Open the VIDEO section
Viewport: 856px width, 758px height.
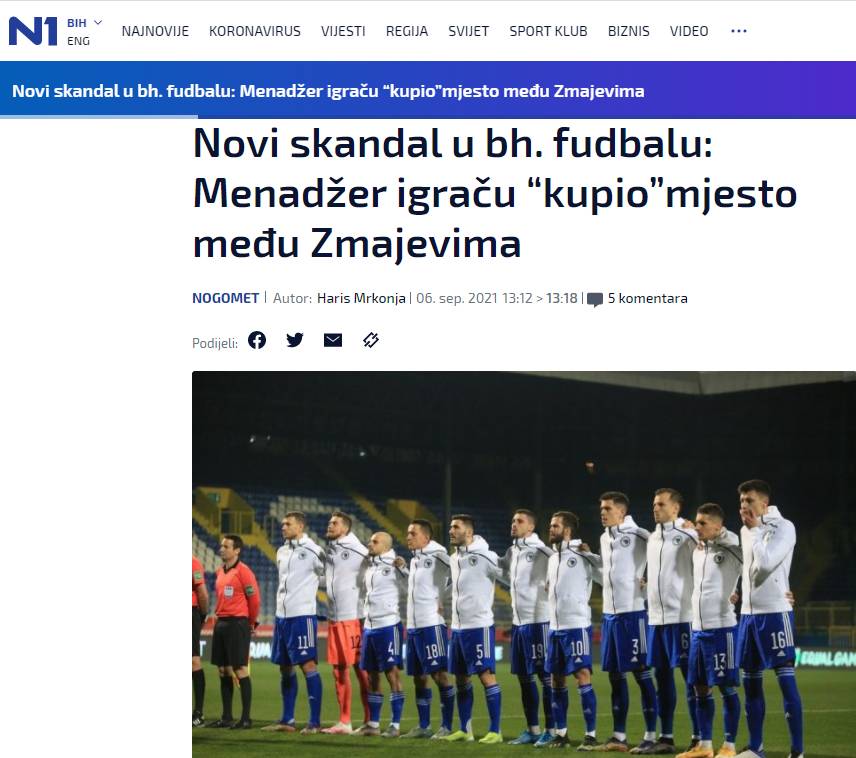point(689,31)
